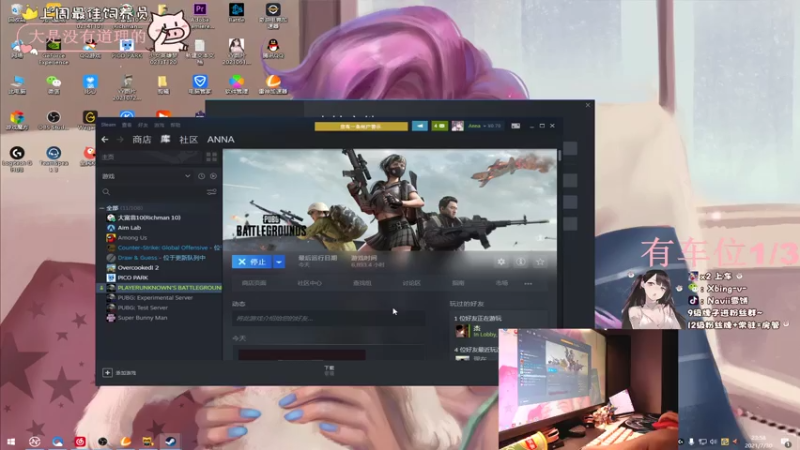Open PICO PARK desktop shortcut
The image size is (800, 450).
pyautogui.click(x=127, y=46)
